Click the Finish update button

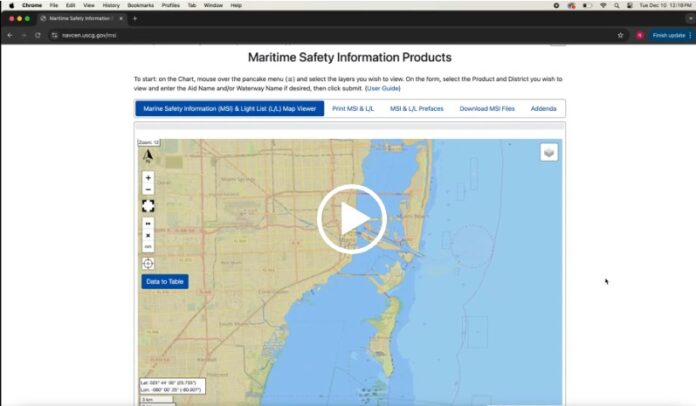pos(668,35)
